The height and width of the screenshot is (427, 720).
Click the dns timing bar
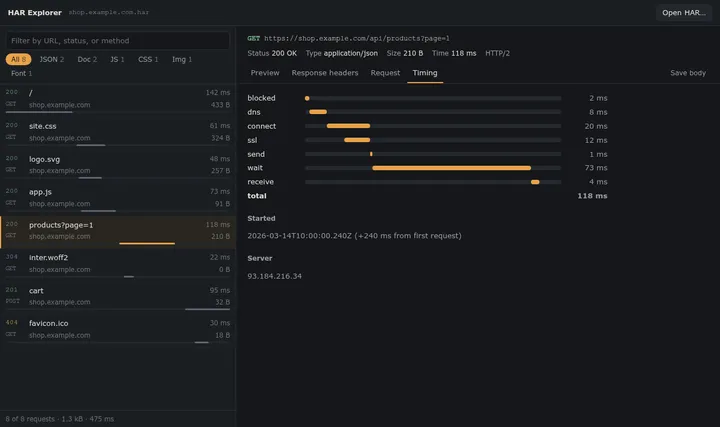(x=318, y=112)
